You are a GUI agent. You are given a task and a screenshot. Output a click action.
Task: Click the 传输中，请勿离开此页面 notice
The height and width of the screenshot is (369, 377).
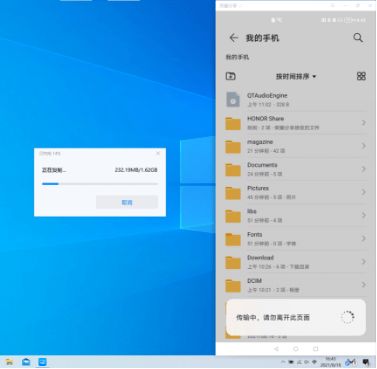pos(296,317)
